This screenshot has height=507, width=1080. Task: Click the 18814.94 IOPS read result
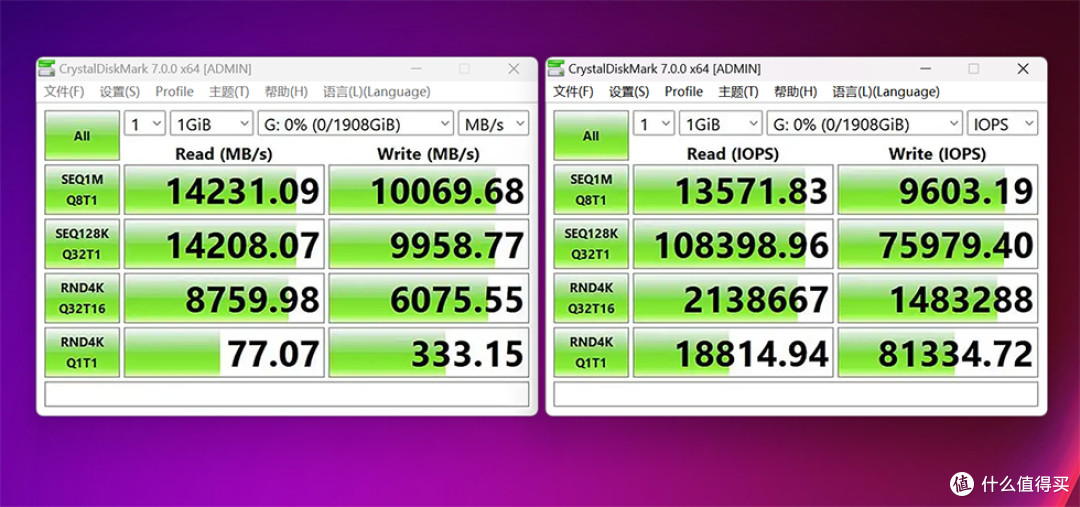point(733,353)
